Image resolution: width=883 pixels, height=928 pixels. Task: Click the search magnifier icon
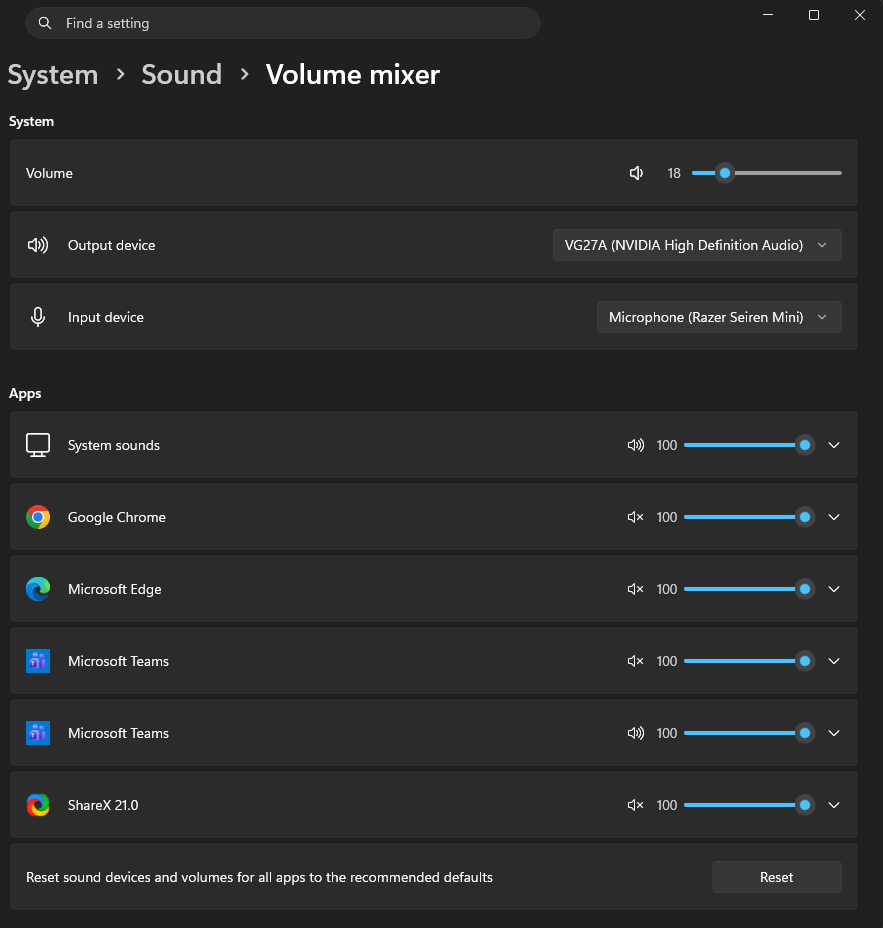[44, 23]
